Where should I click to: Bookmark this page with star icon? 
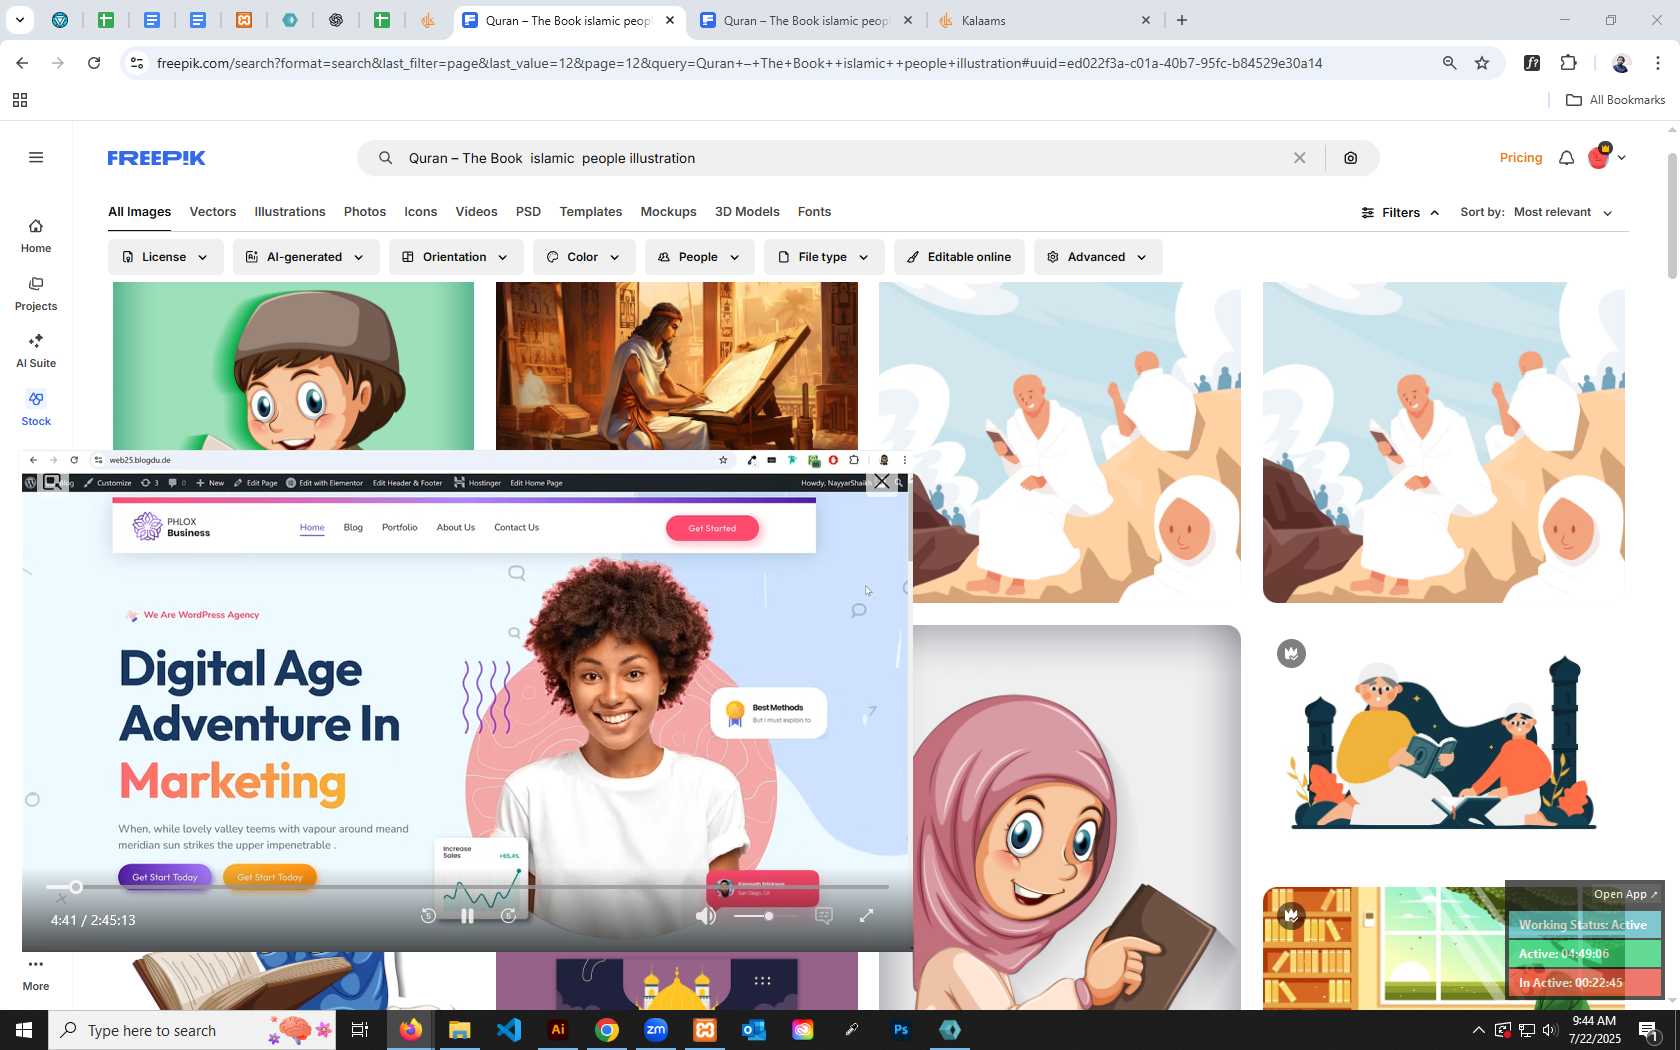(x=1482, y=63)
